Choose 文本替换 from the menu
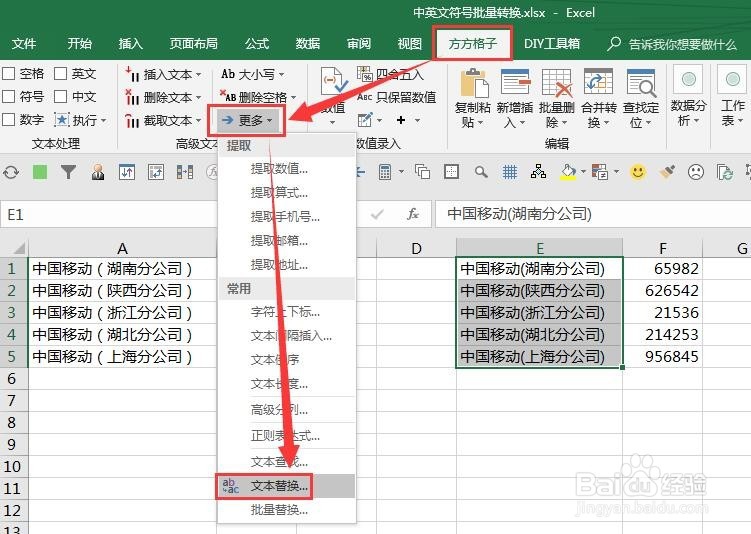 286,486
